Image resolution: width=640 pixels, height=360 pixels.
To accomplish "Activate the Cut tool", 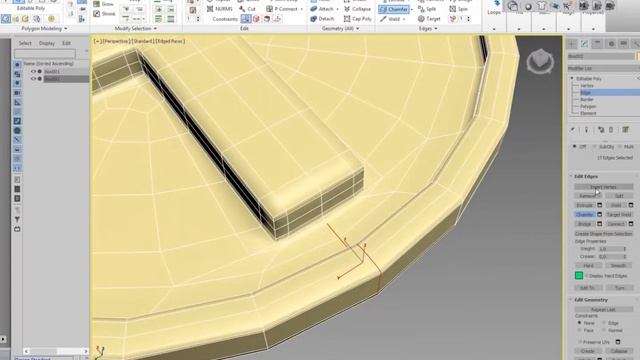I will 247,9.
